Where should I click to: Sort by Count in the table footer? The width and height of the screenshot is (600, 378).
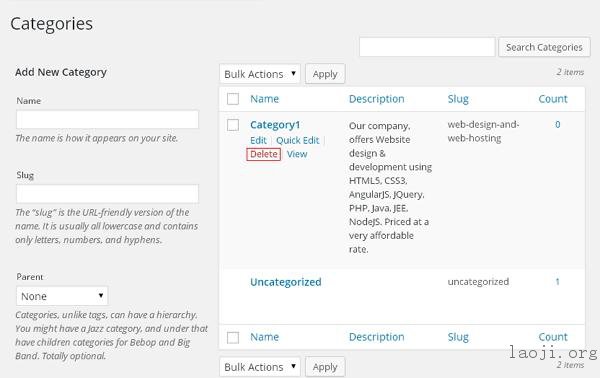pyautogui.click(x=553, y=337)
